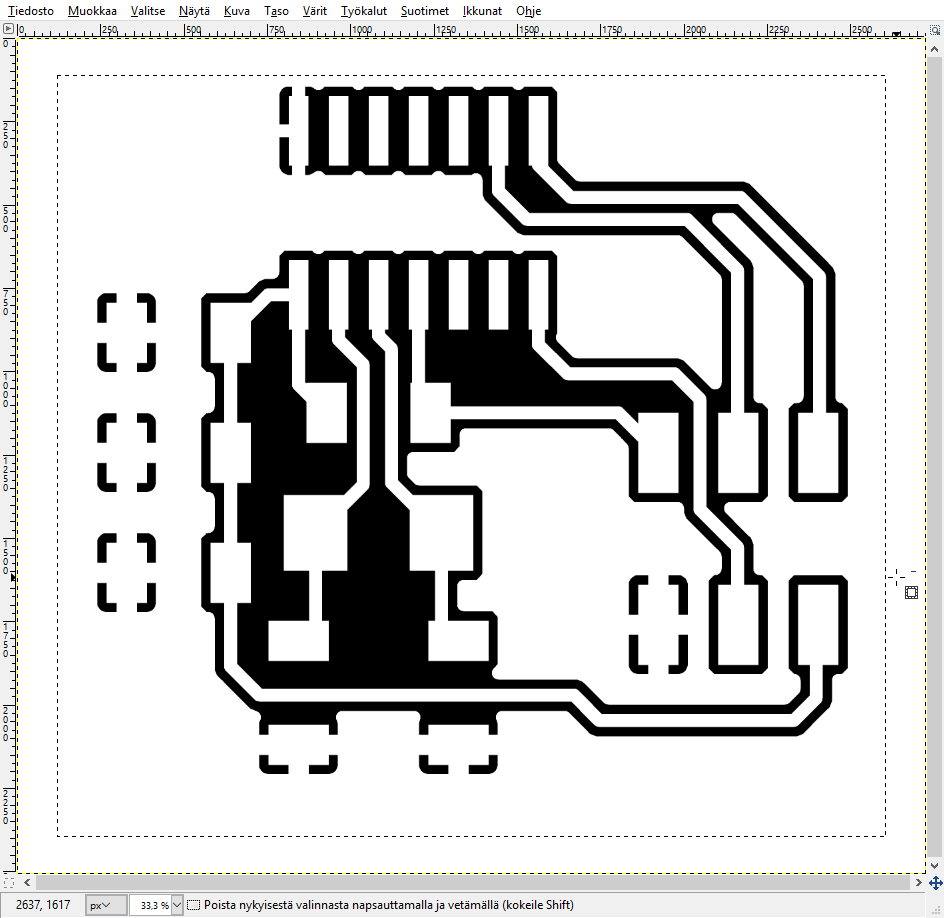This screenshot has width=944, height=918.
Task: Open the Muokkaa menu
Action: pos(92,11)
